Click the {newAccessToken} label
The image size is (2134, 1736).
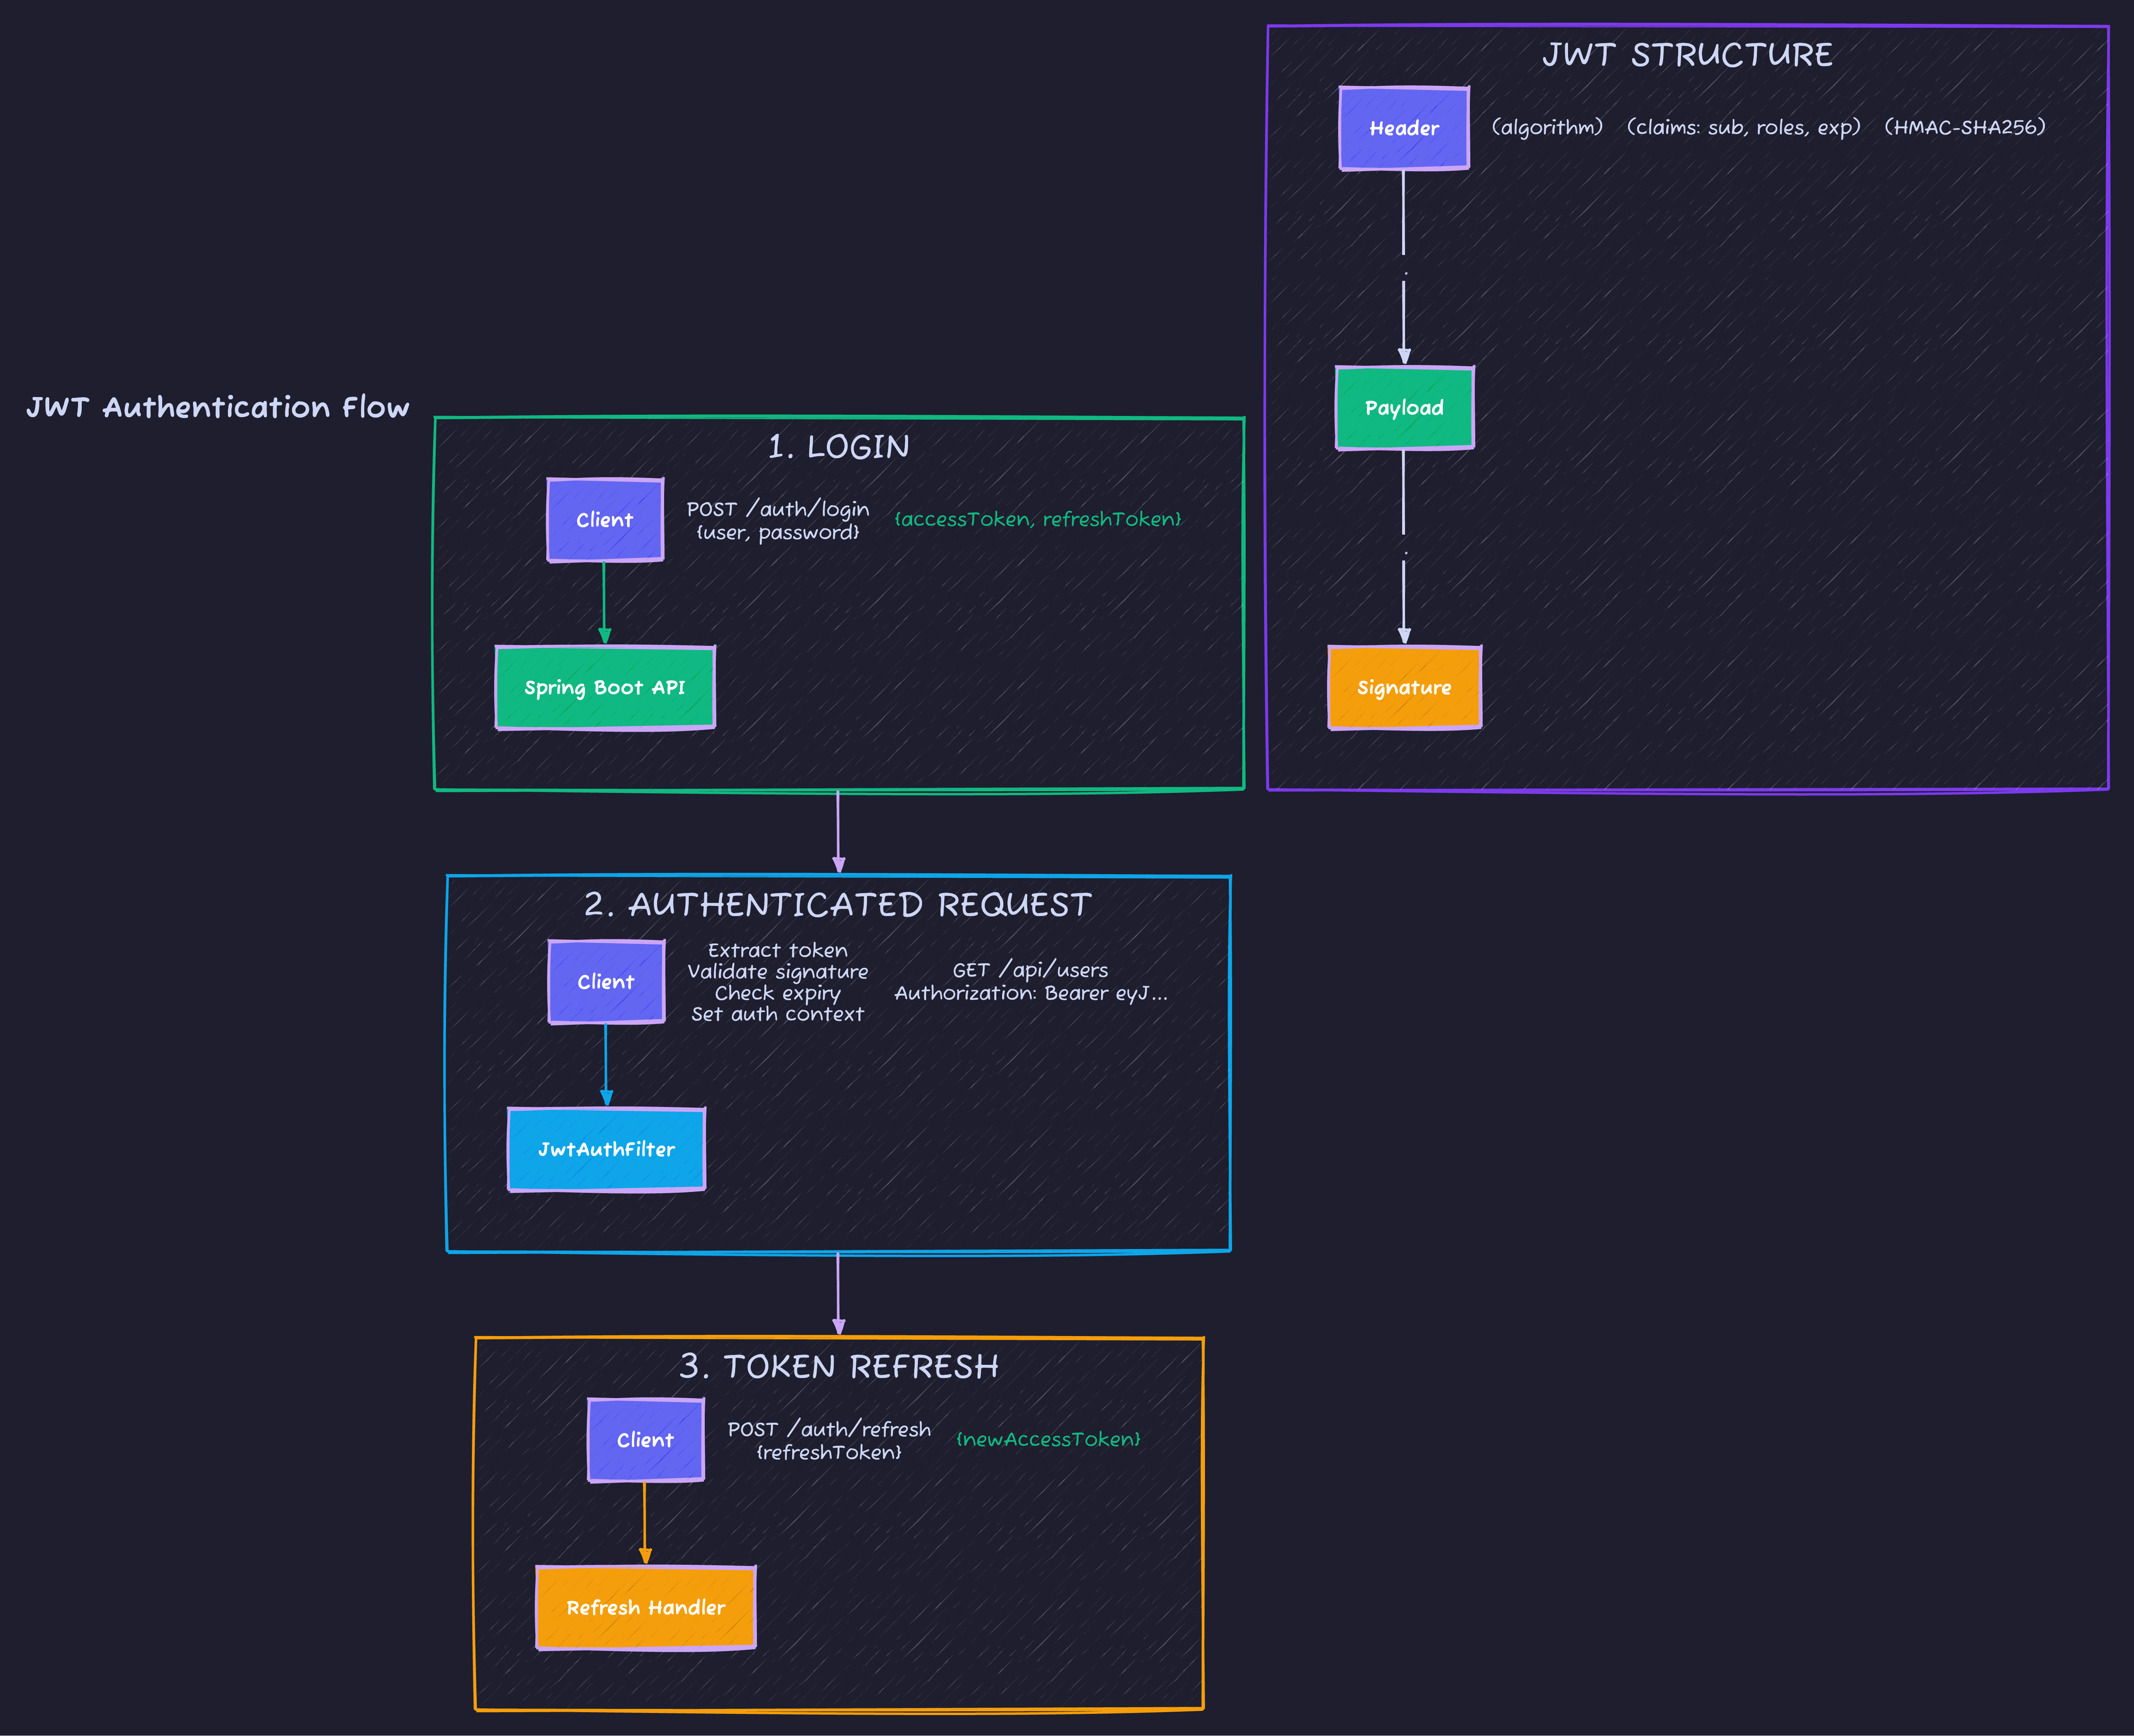[x=1048, y=1439]
